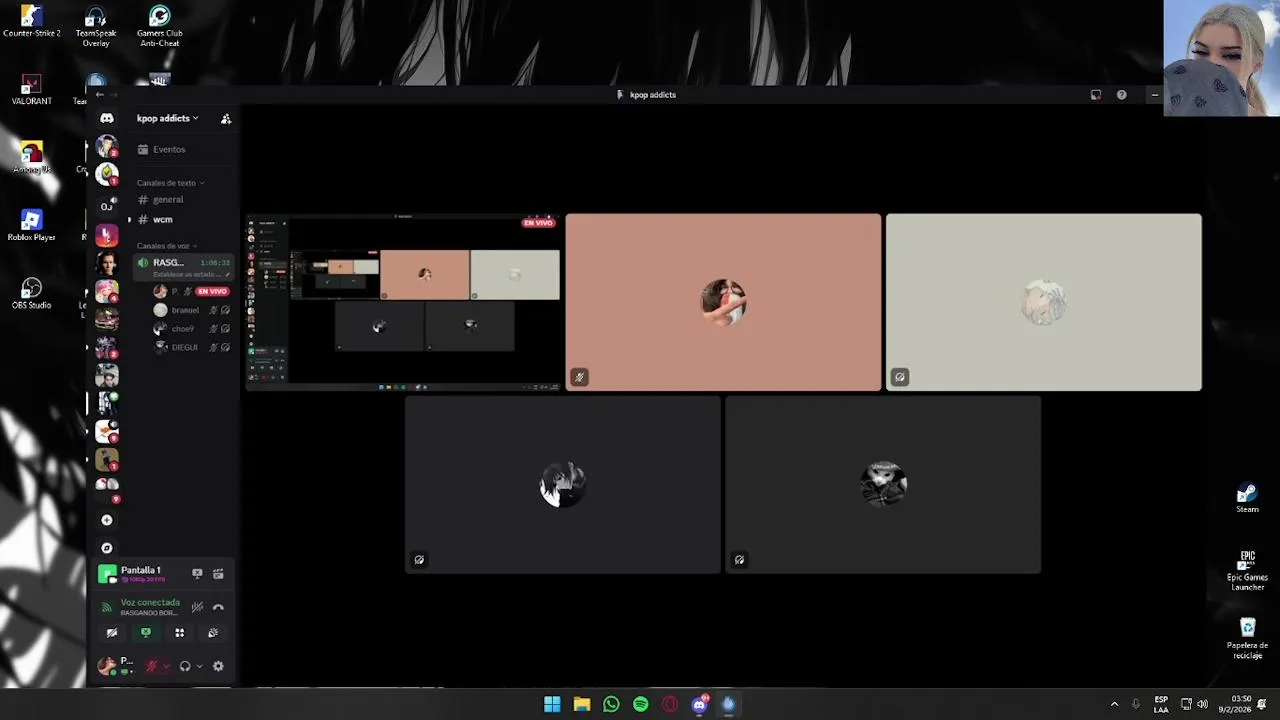Viewport: 1280px width, 720px height.
Task: Open Gamers Club Anti-Cheat desktop shortcut
Action: click(x=159, y=26)
